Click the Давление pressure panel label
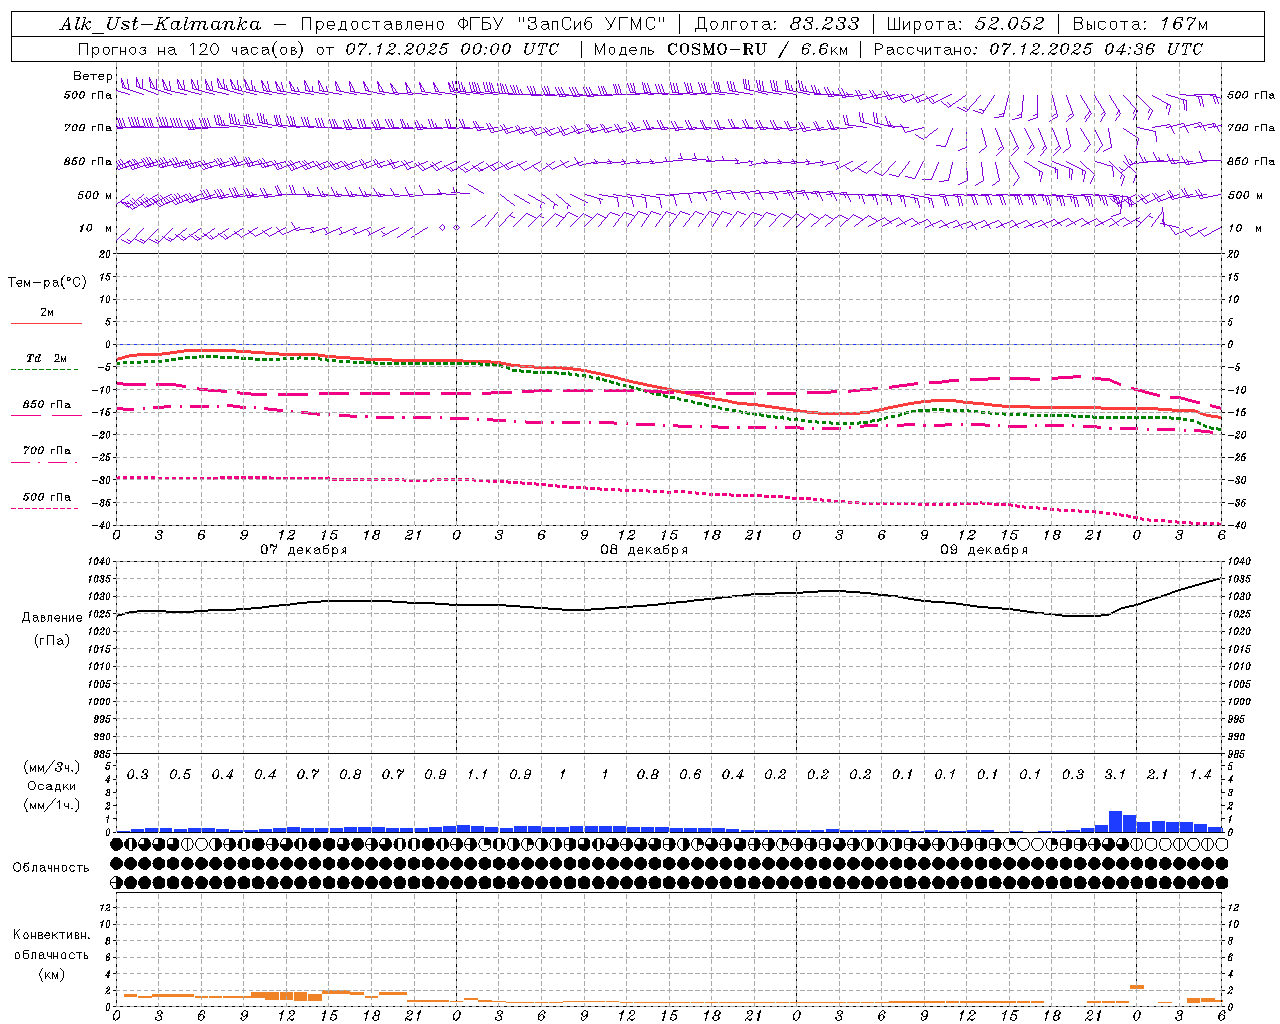 pyautogui.click(x=52, y=618)
